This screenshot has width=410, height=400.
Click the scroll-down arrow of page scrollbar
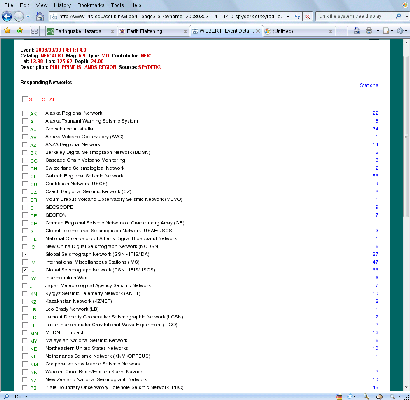pyautogui.click(x=406, y=387)
